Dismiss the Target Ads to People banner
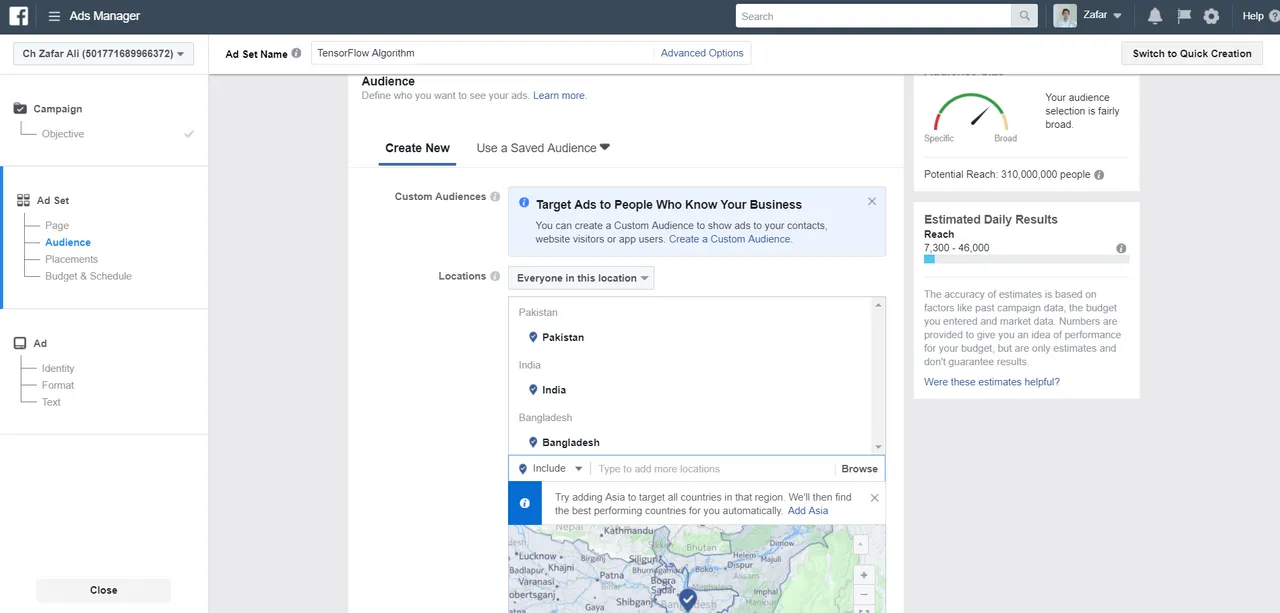 (x=872, y=201)
